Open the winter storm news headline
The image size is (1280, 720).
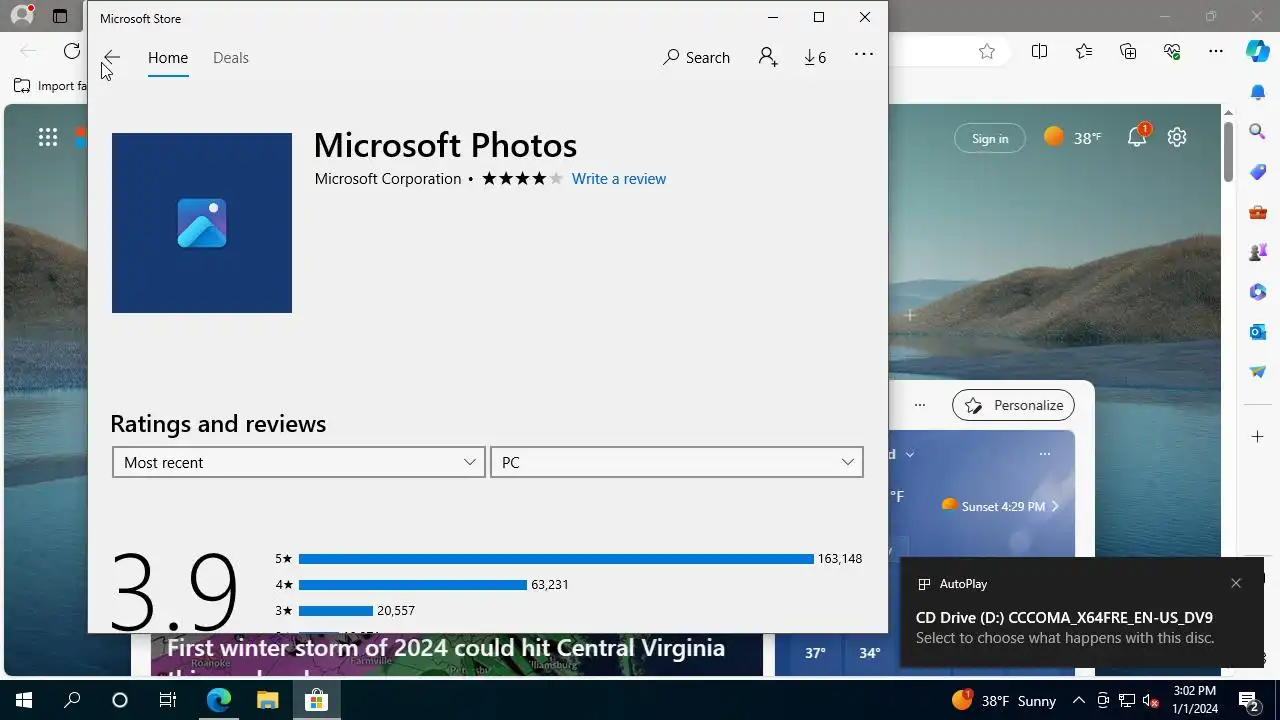[446, 648]
